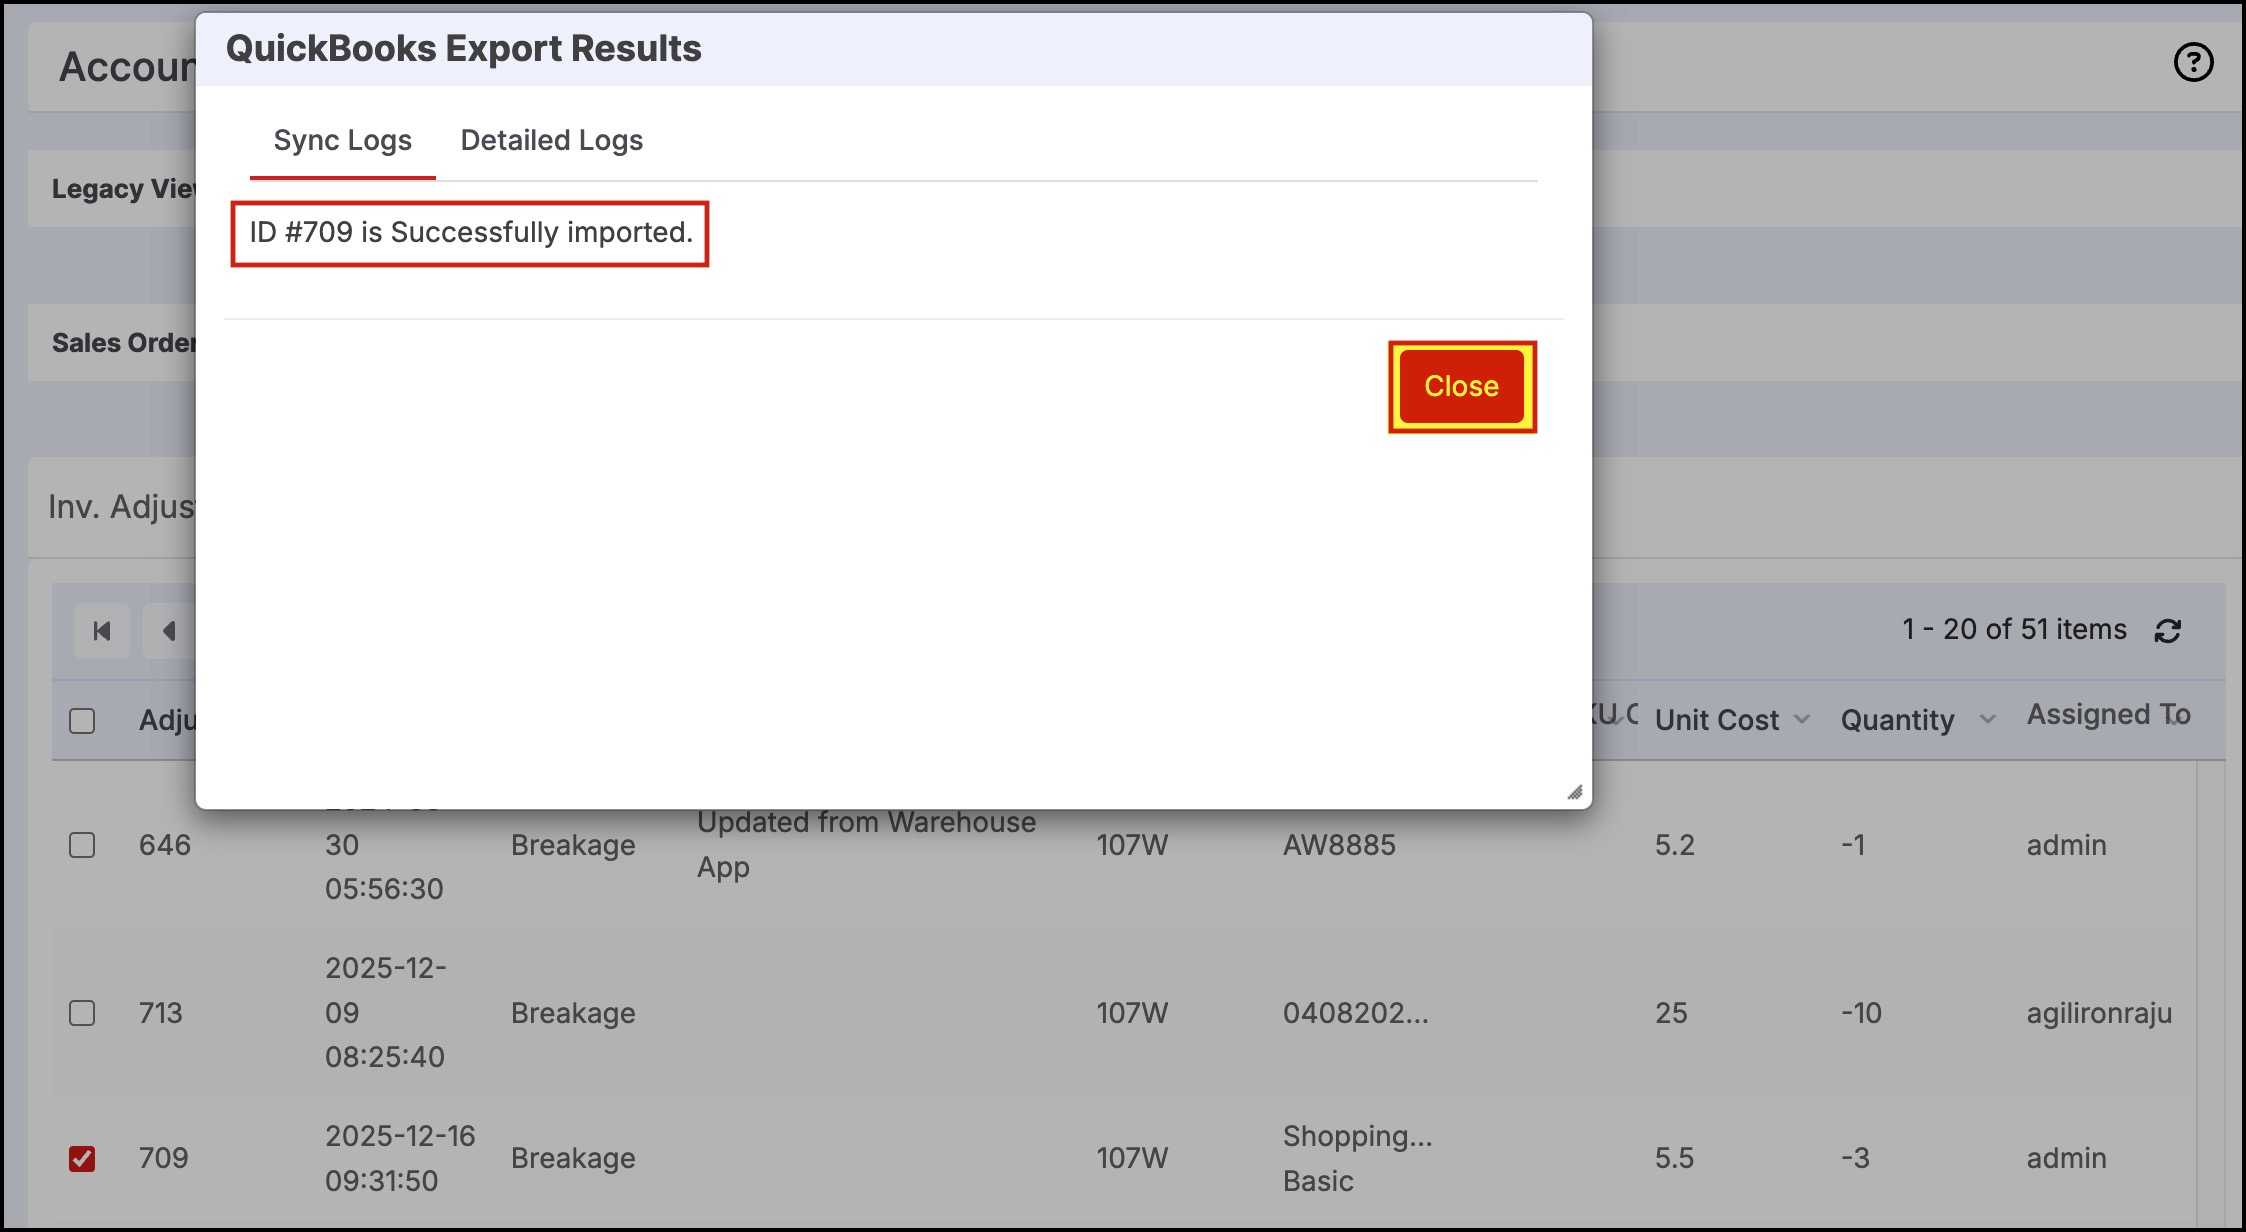Click the successfully imported log message
The width and height of the screenshot is (2246, 1232).
pos(470,233)
